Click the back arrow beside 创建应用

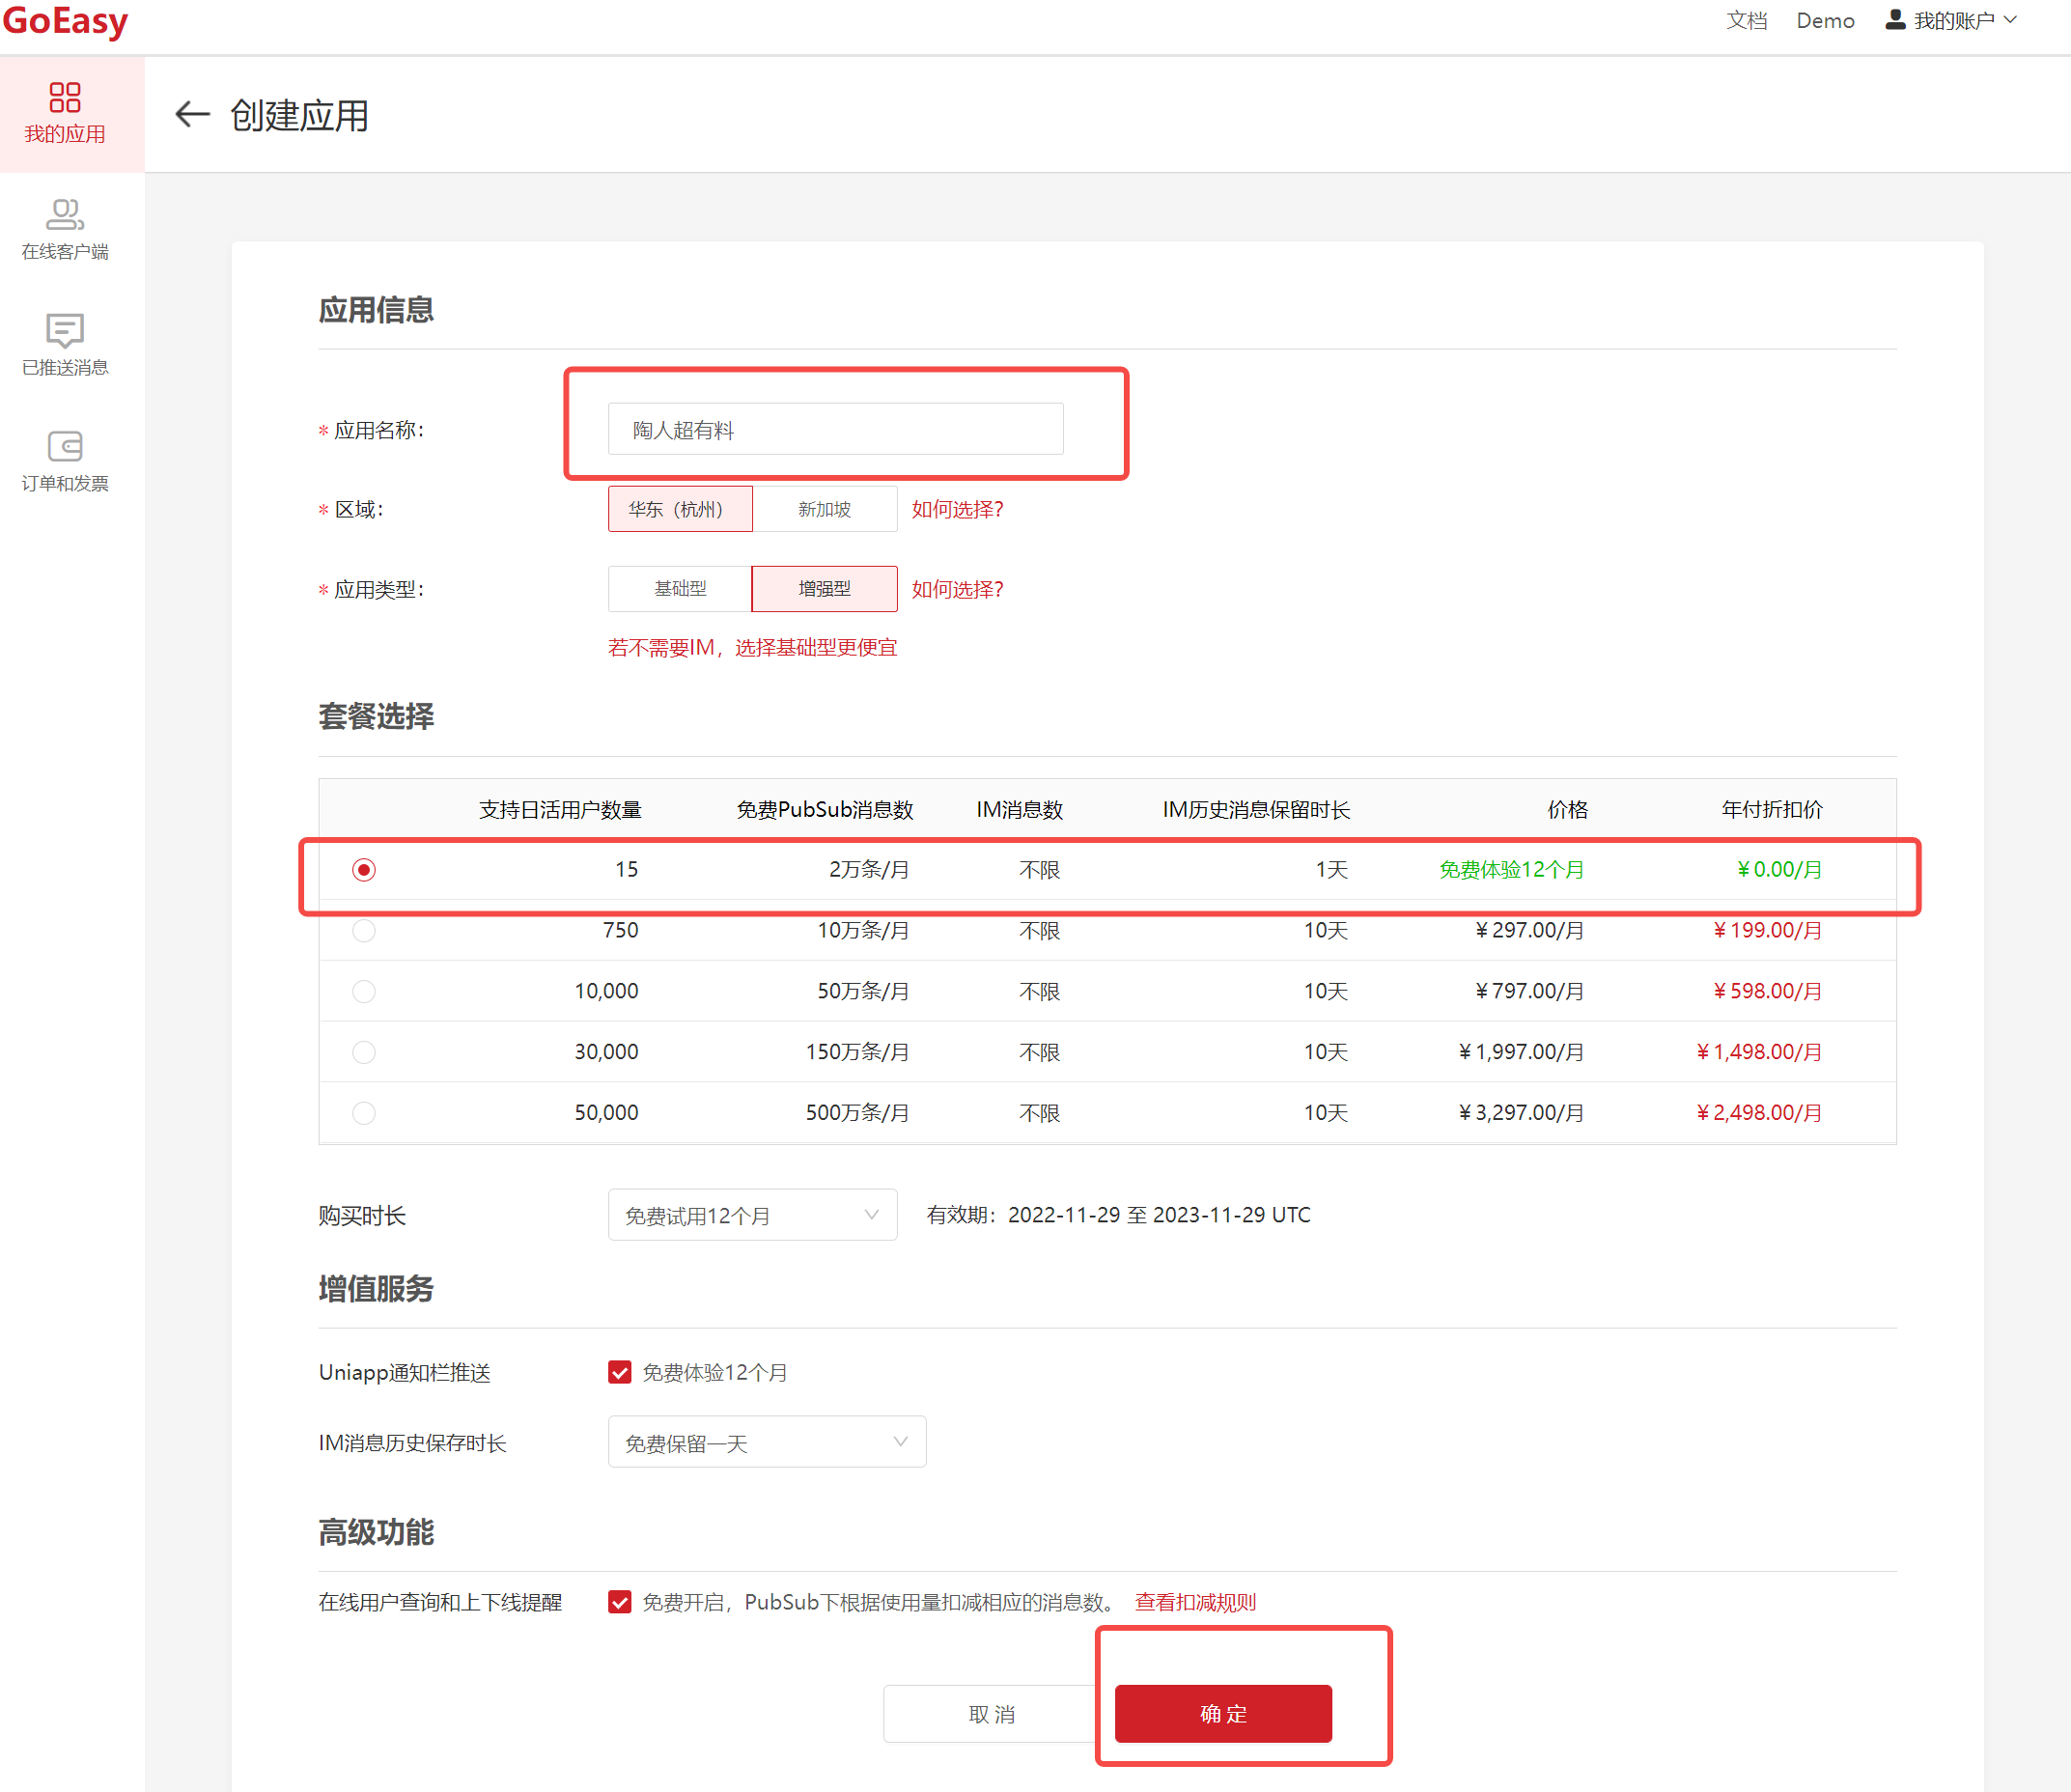192,114
